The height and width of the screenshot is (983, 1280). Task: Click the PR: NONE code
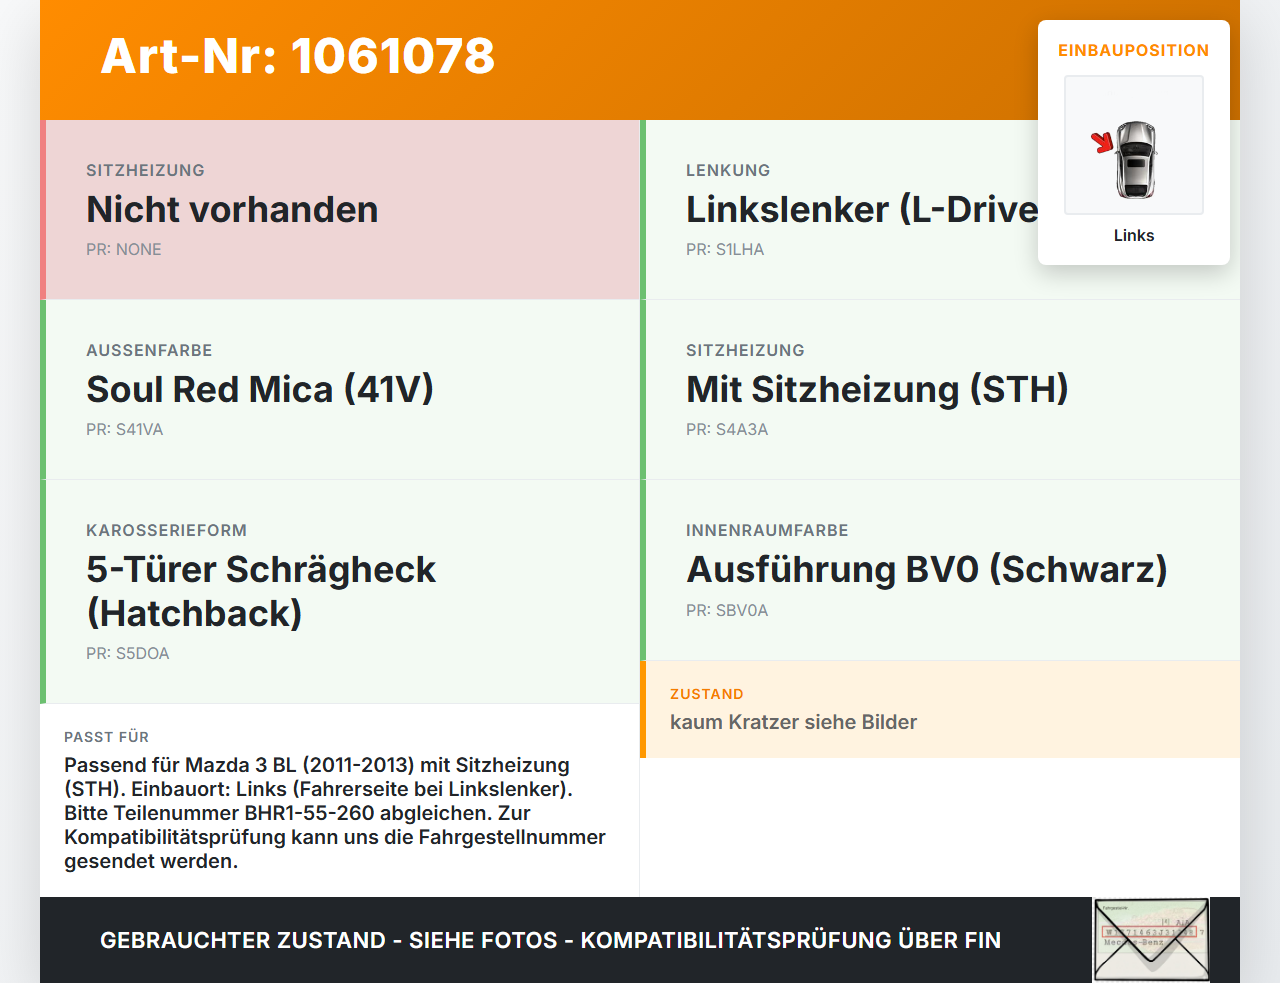[x=124, y=249]
